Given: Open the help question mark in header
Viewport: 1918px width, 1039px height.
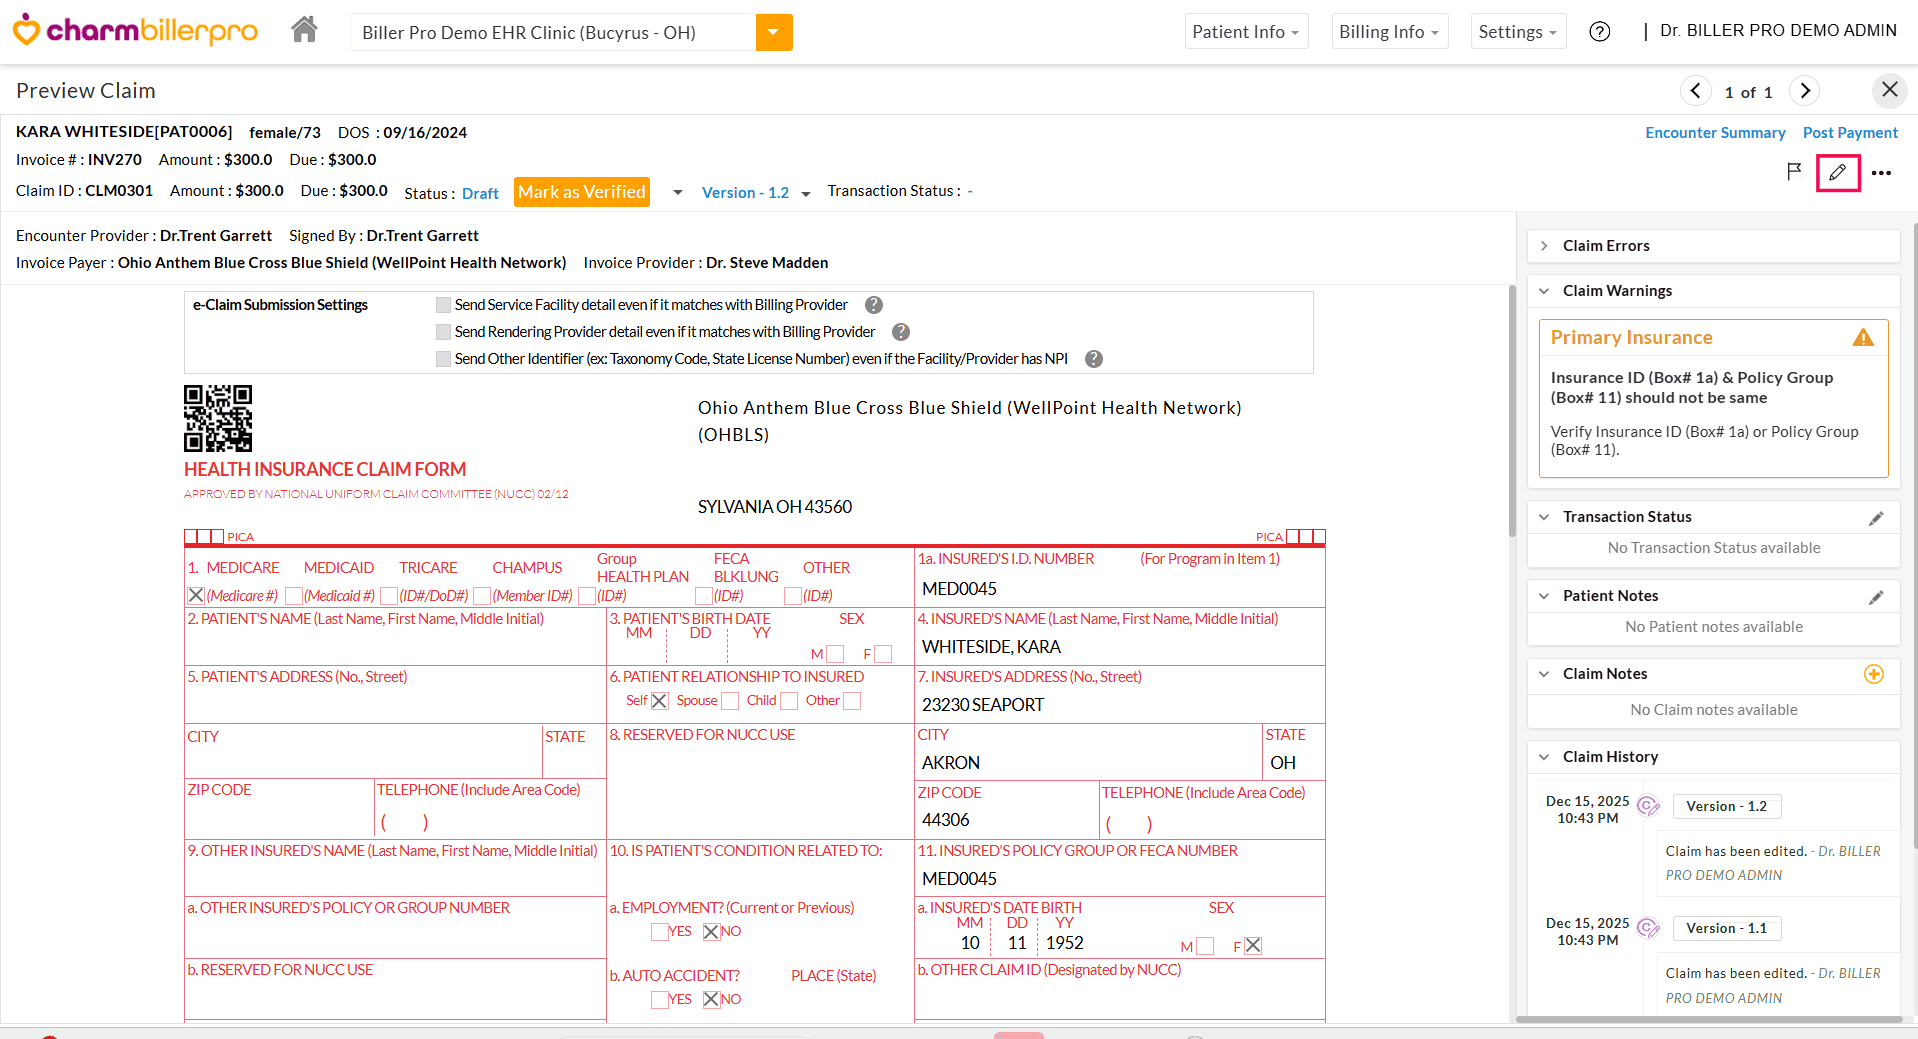Looking at the screenshot, I should [x=1600, y=32].
